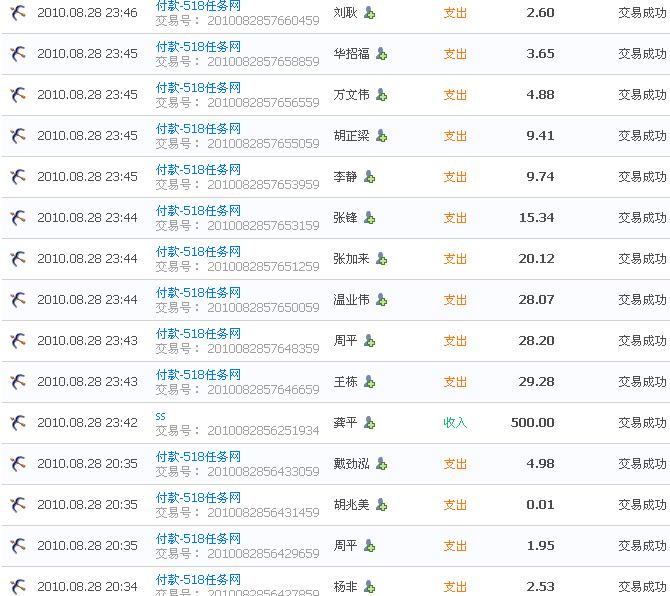Click the add-contact icon next to 温业伟

click(381, 300)
